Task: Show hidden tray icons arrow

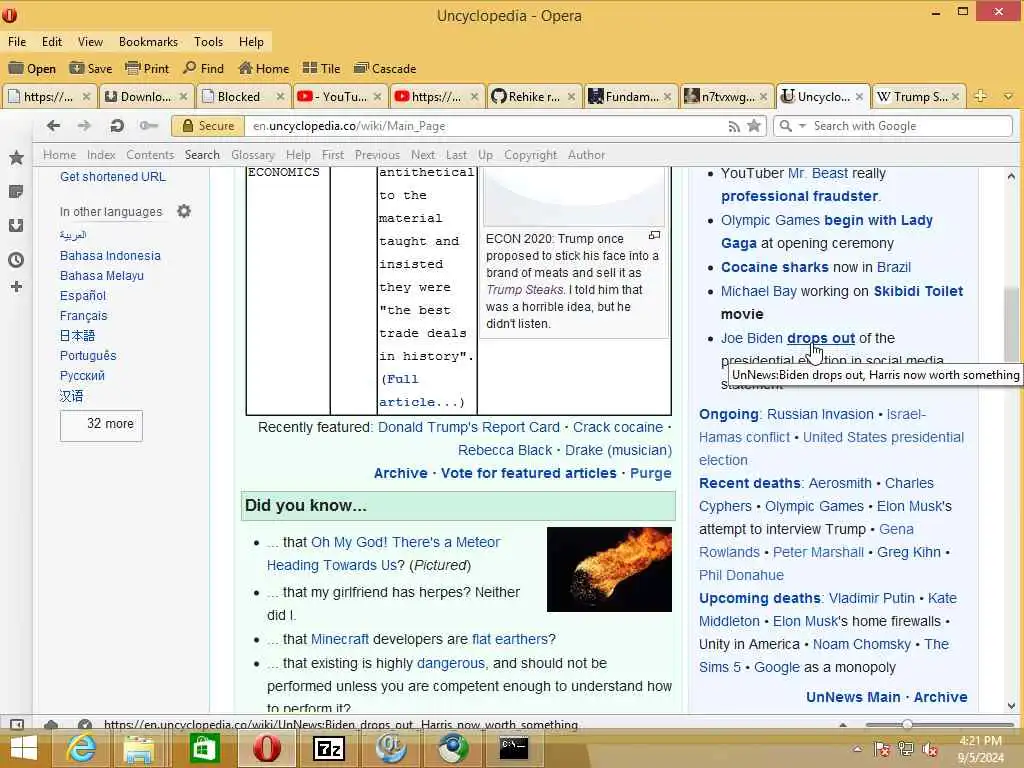Action: (x=857, y=749)
